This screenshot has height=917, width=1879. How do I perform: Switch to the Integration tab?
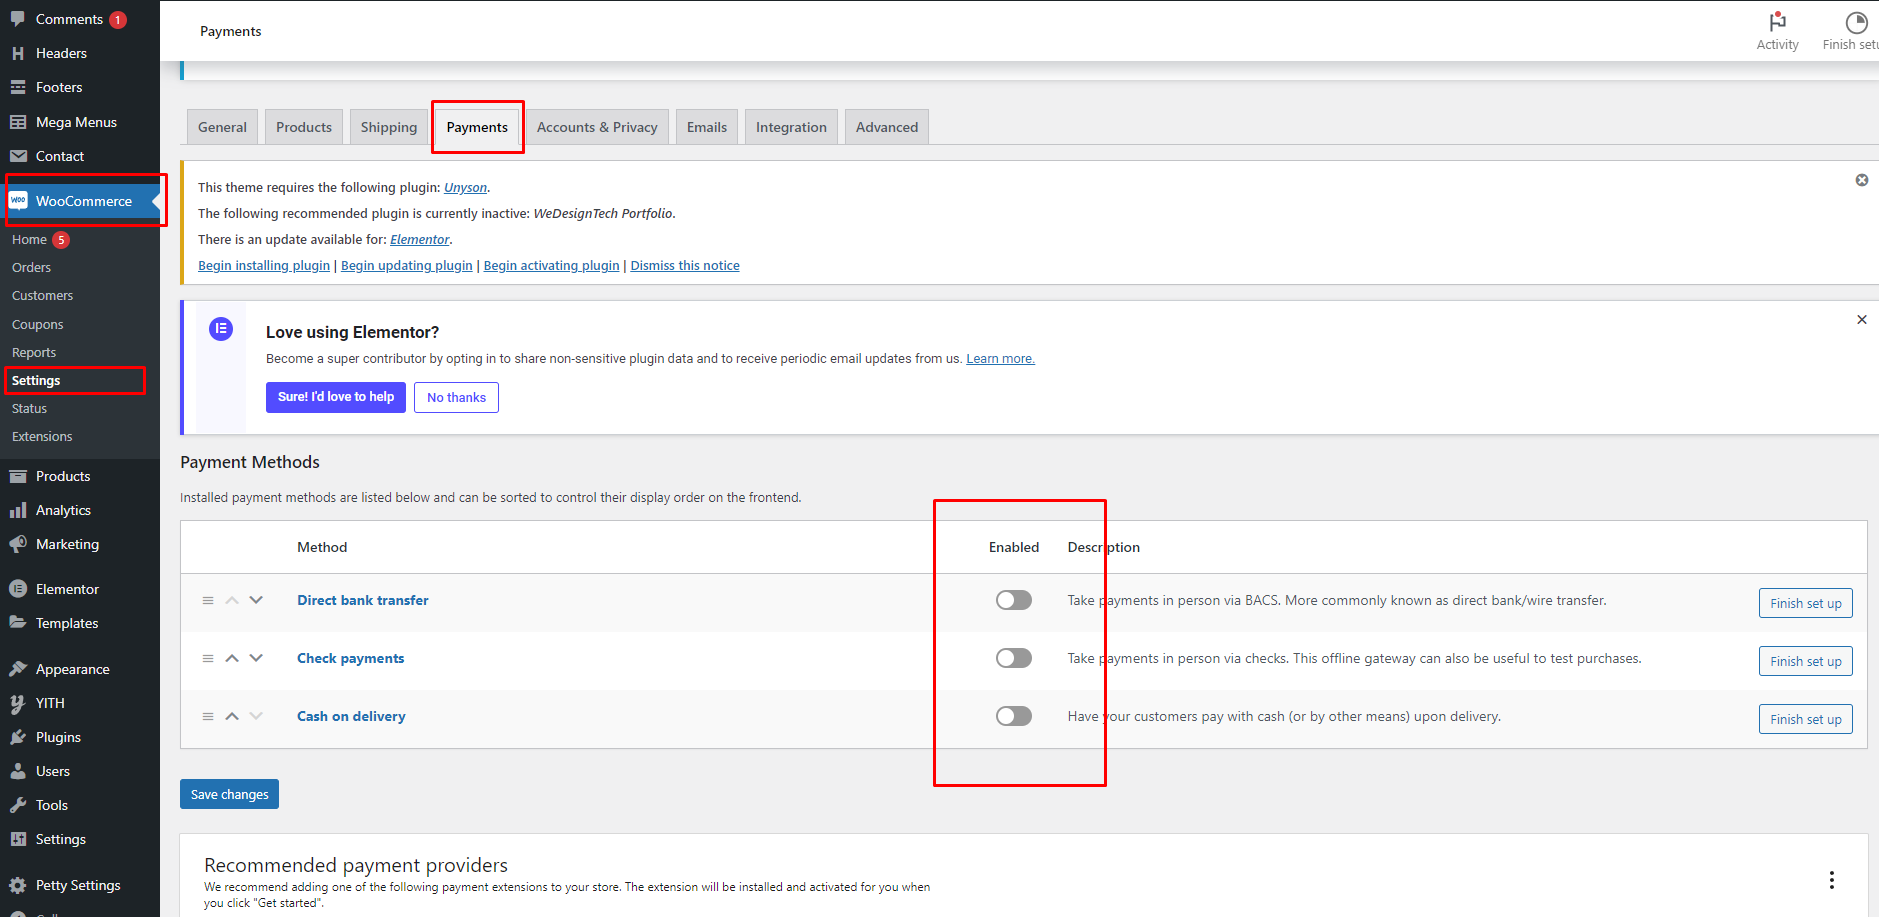(791, 127)
